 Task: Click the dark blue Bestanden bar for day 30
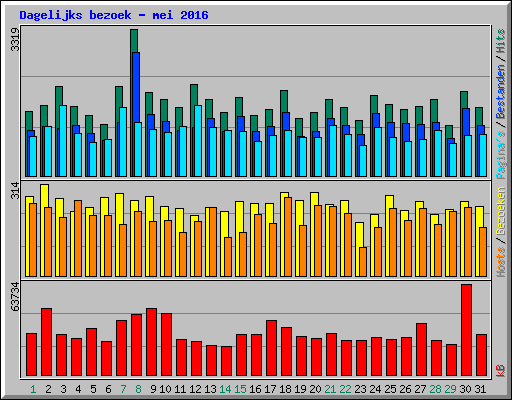coord(466,122)
